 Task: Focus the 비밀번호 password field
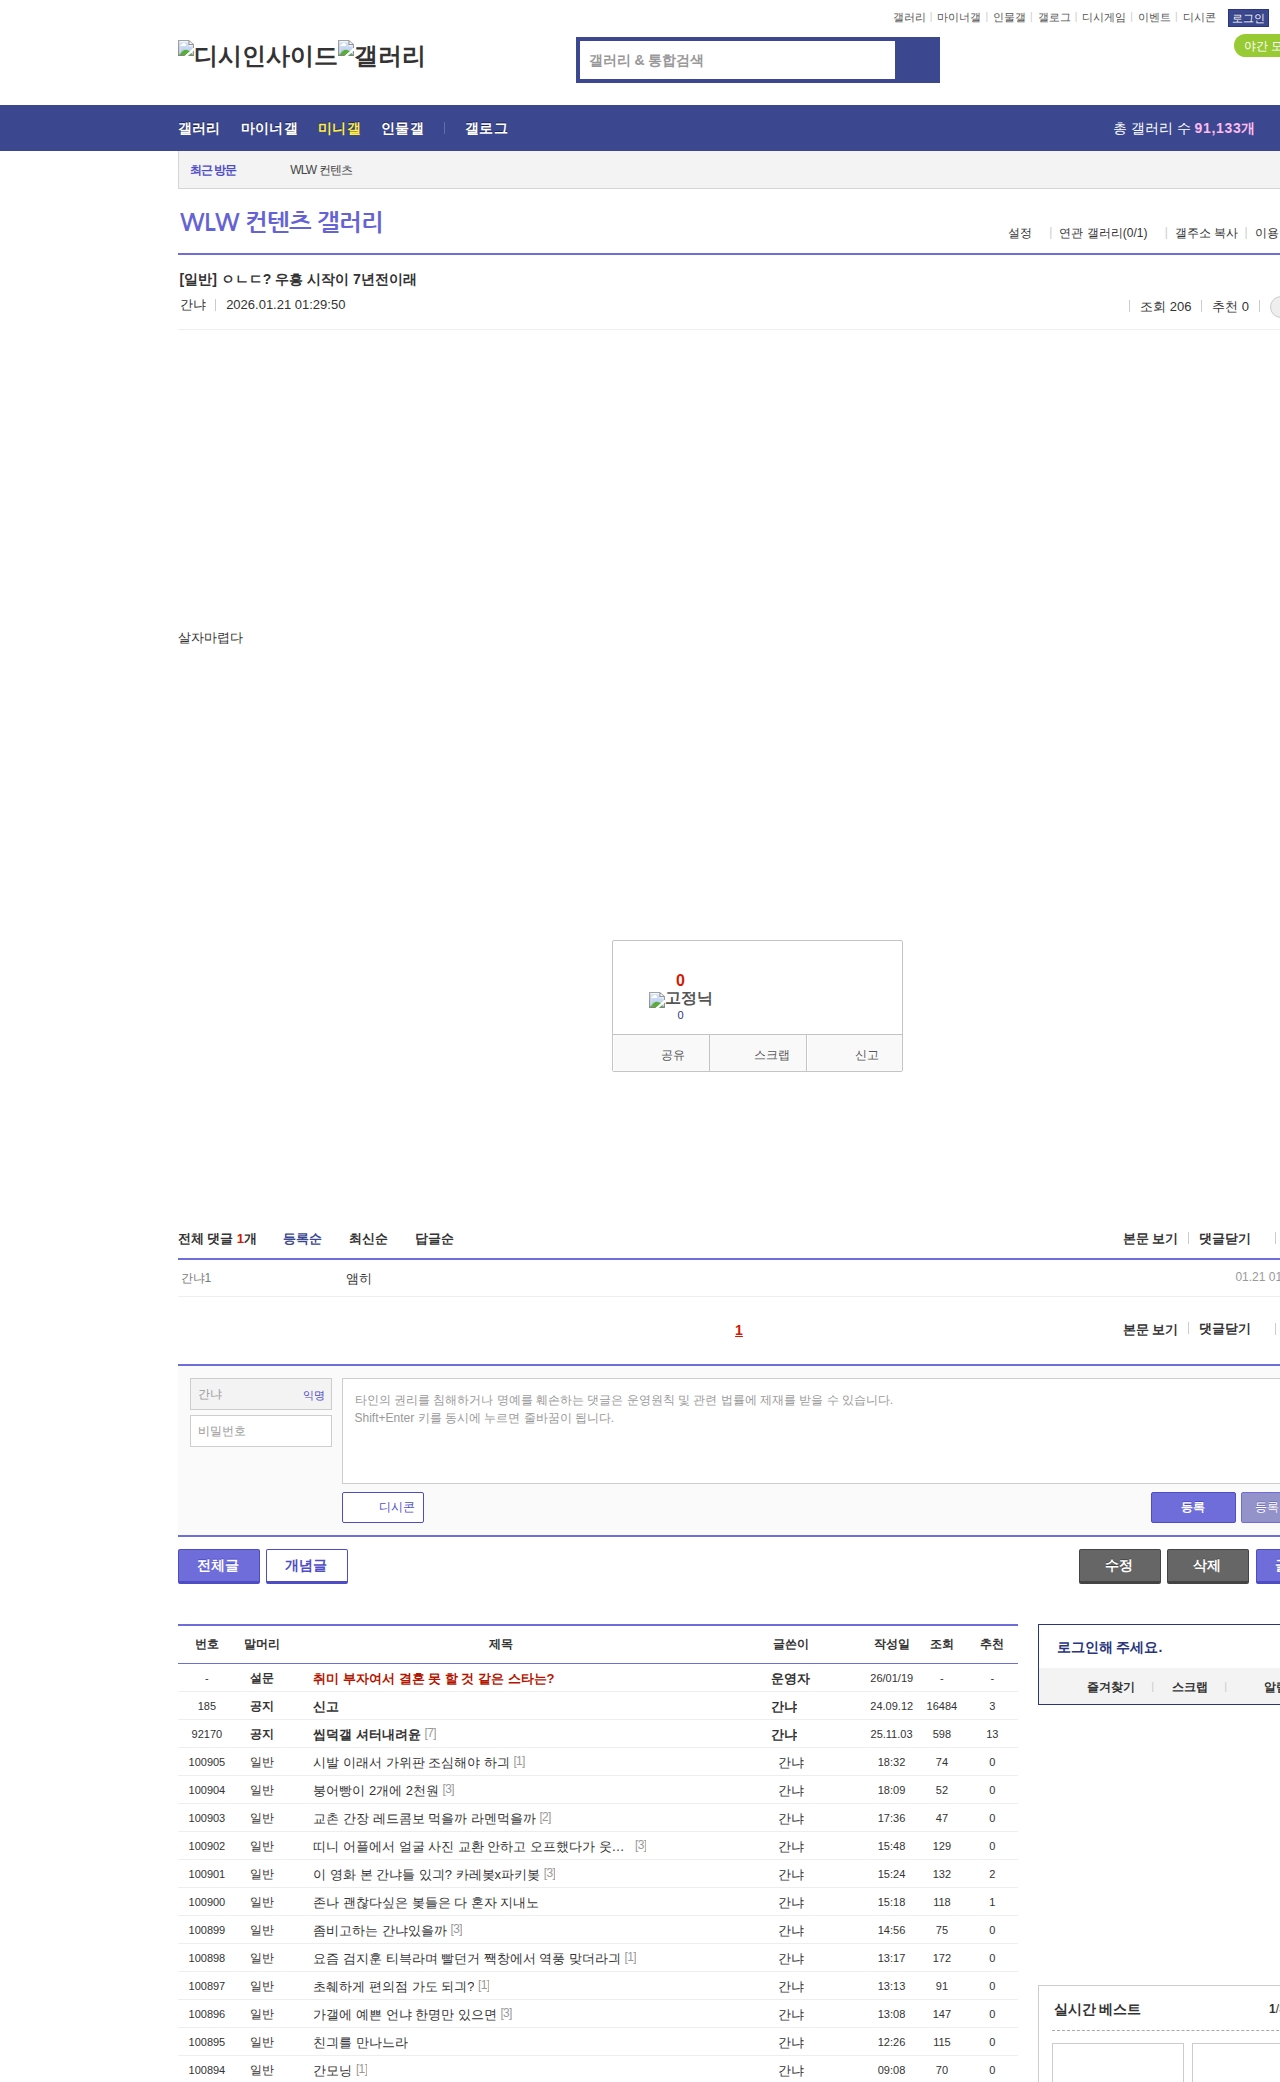click(261, 1431)
